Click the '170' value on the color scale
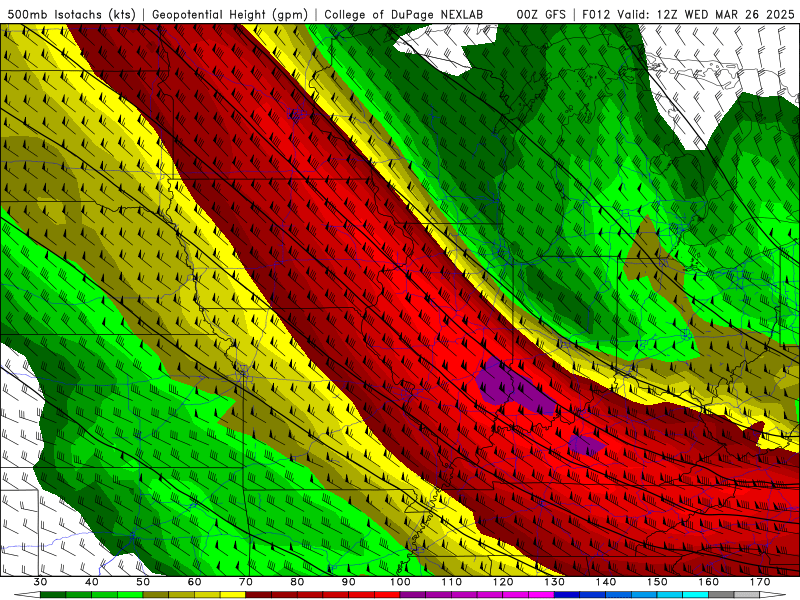 tap(760, 582)
